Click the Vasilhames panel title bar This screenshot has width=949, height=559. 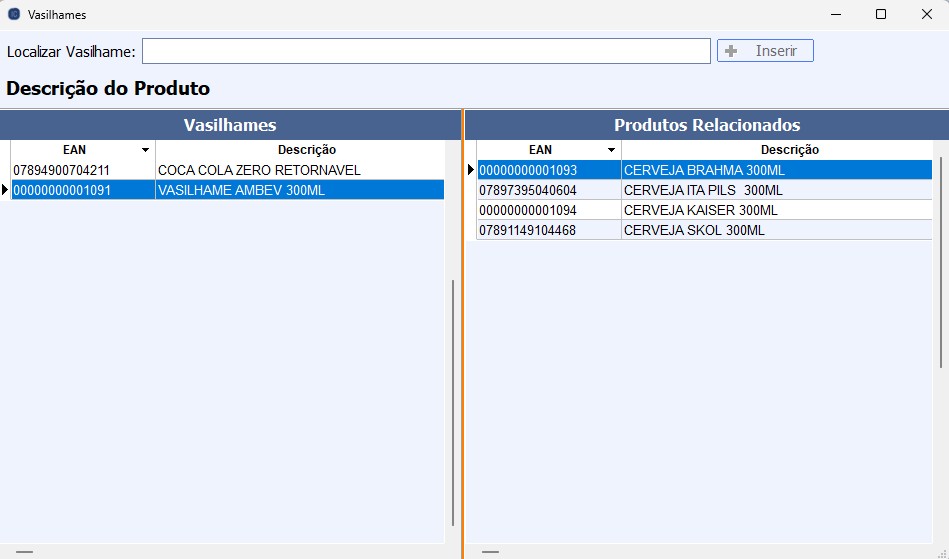[230, 125]
